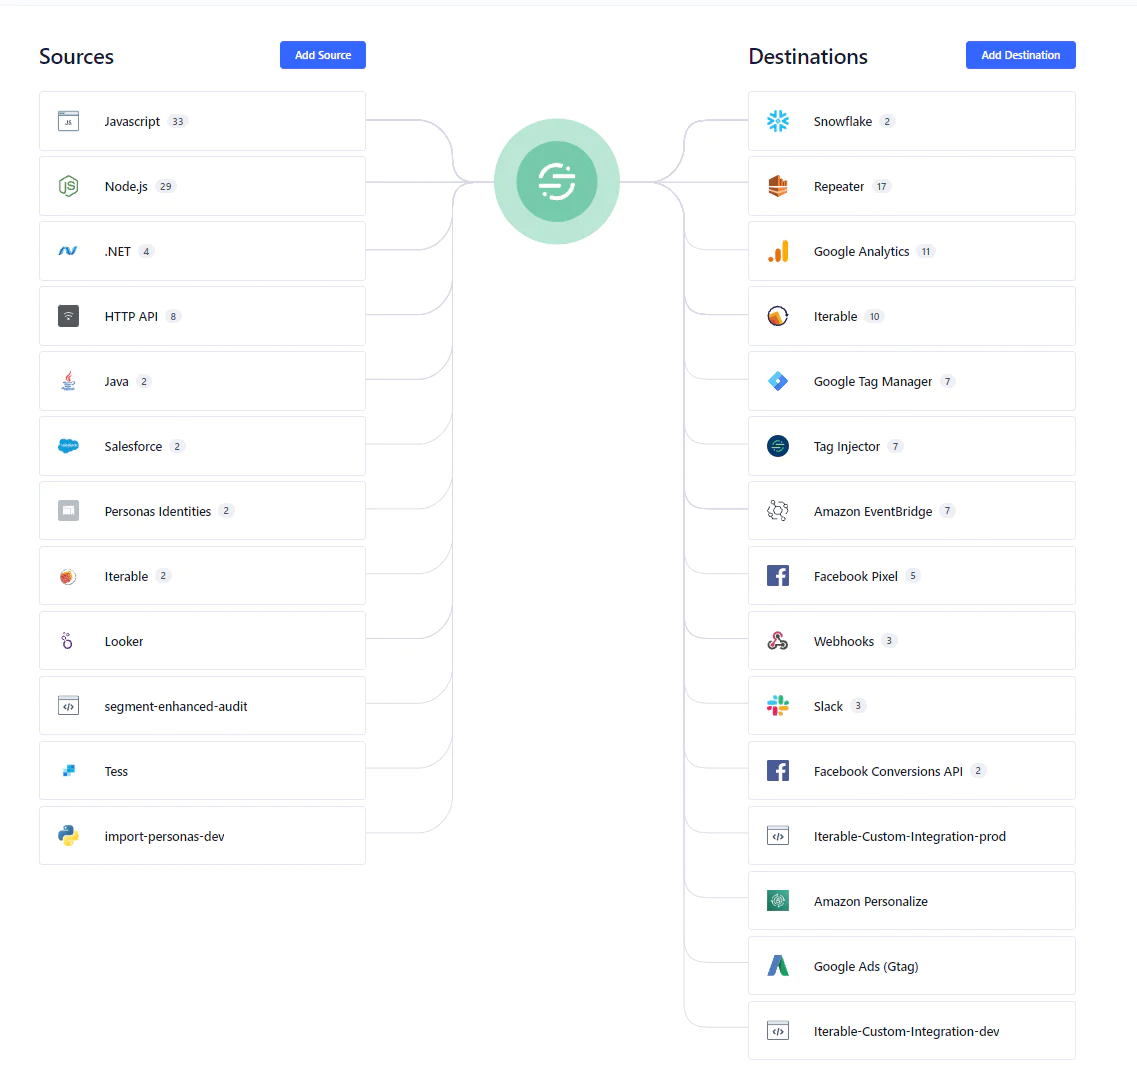Click the Add Source button

(x=323, y=55)
